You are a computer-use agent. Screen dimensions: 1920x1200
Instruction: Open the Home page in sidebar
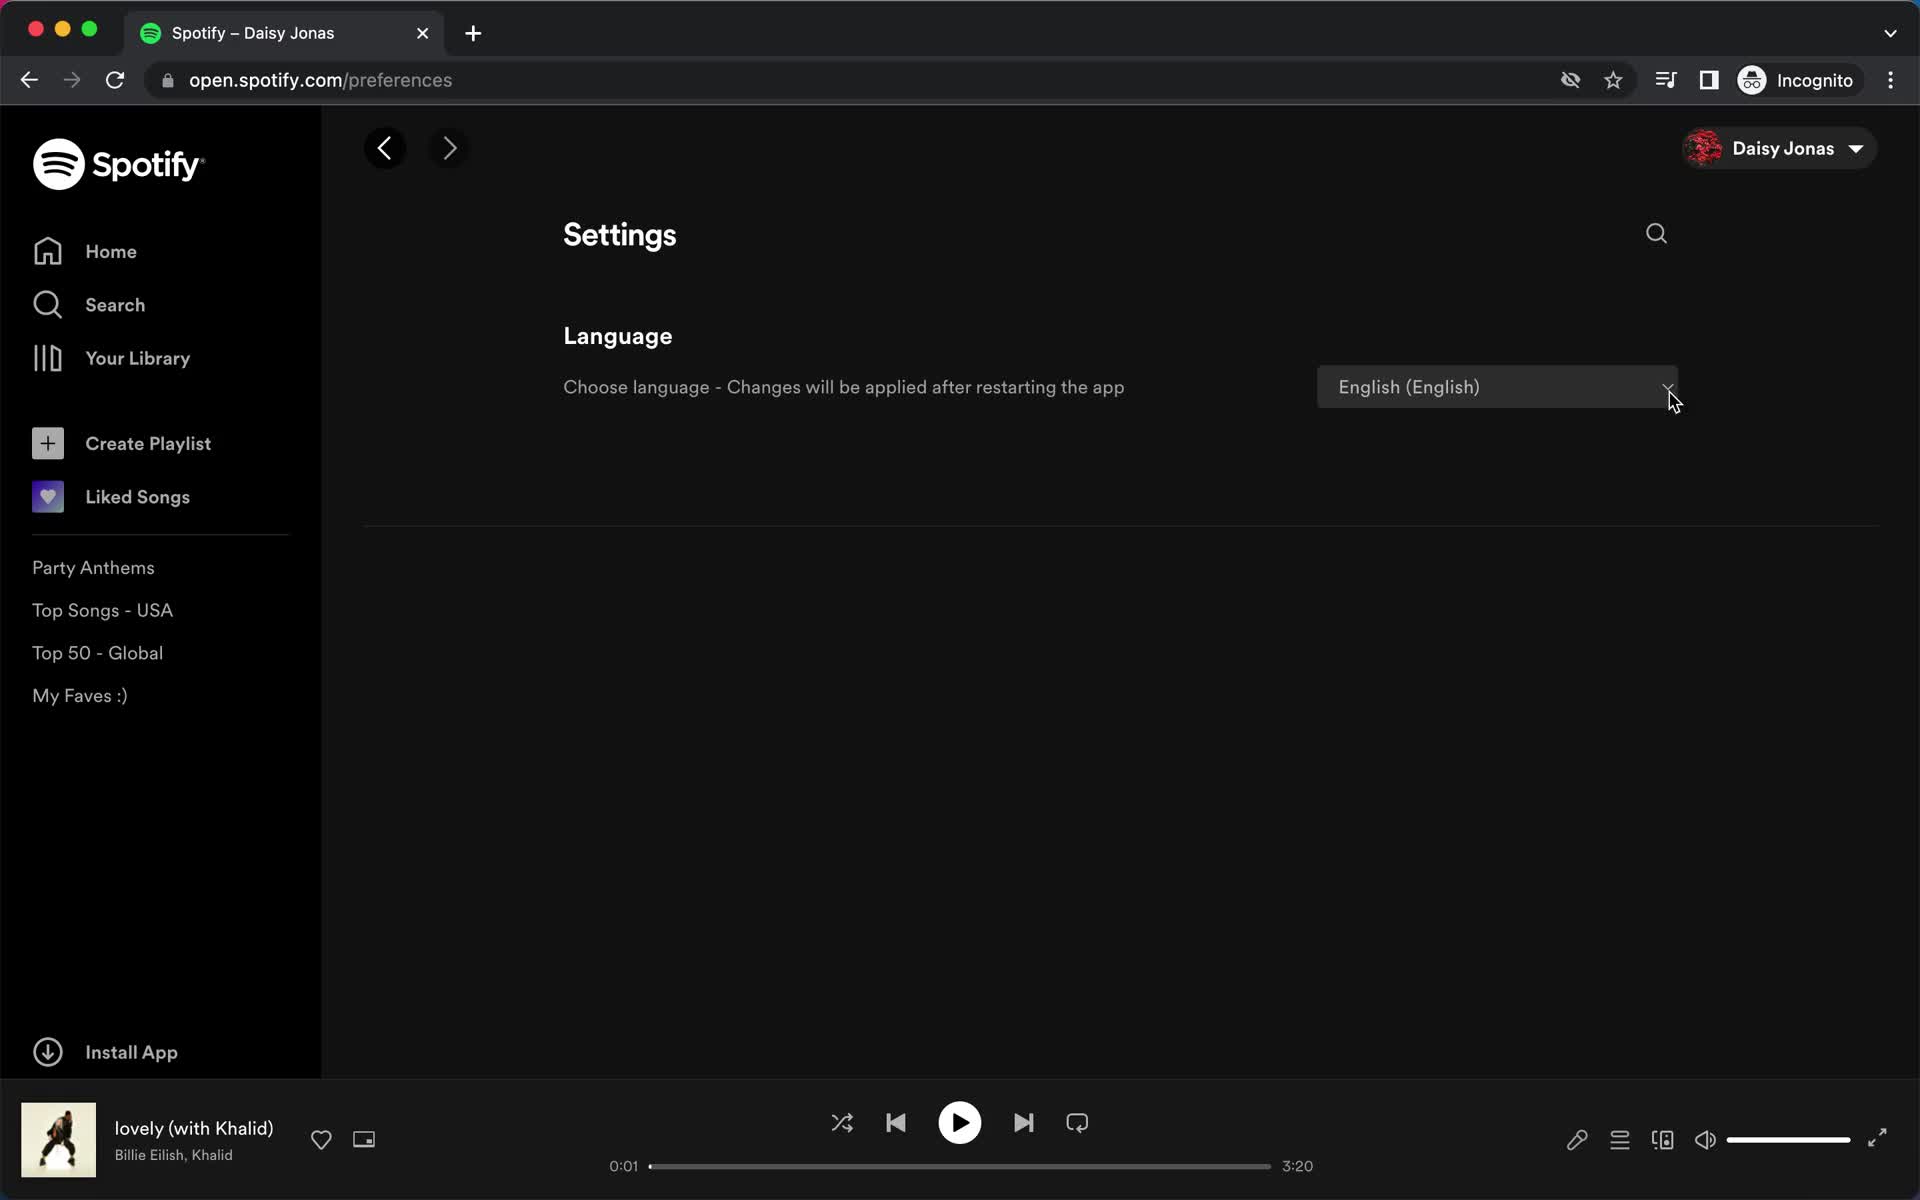(84, 251)
